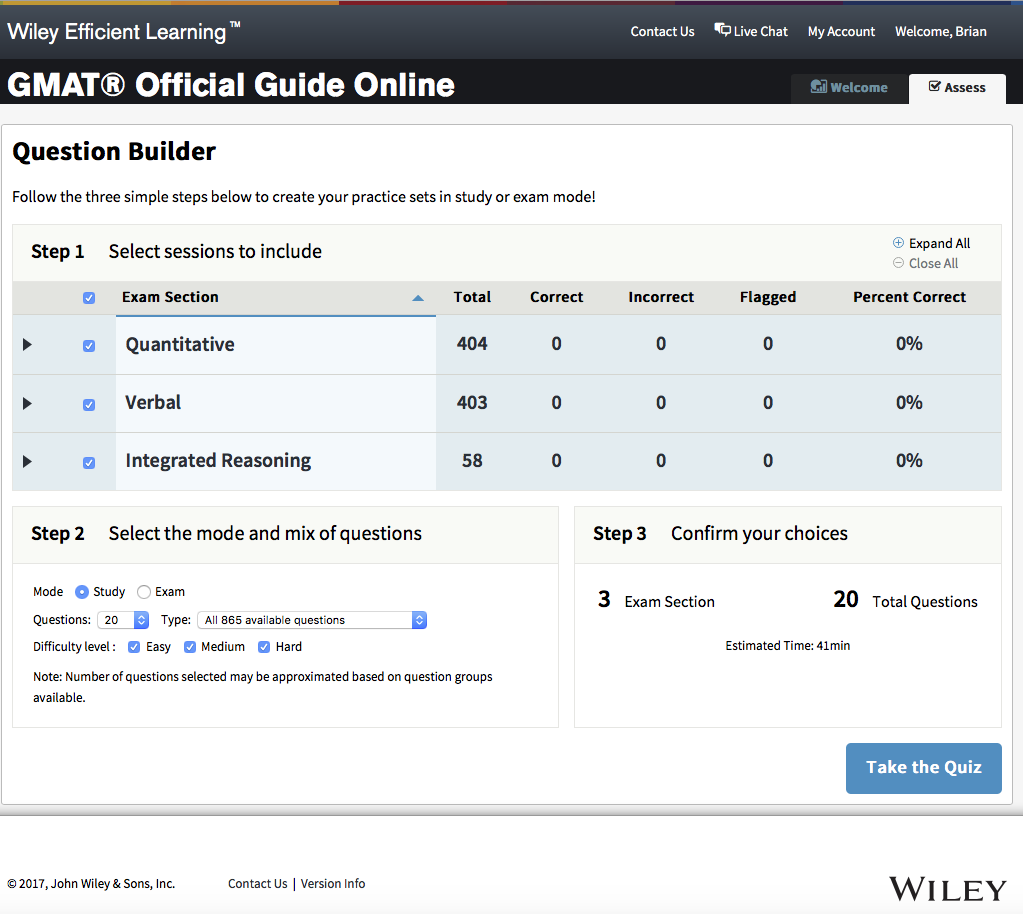Click the checkmark icon on the Assess tab

pyautogui.click(x=935, y=87)
